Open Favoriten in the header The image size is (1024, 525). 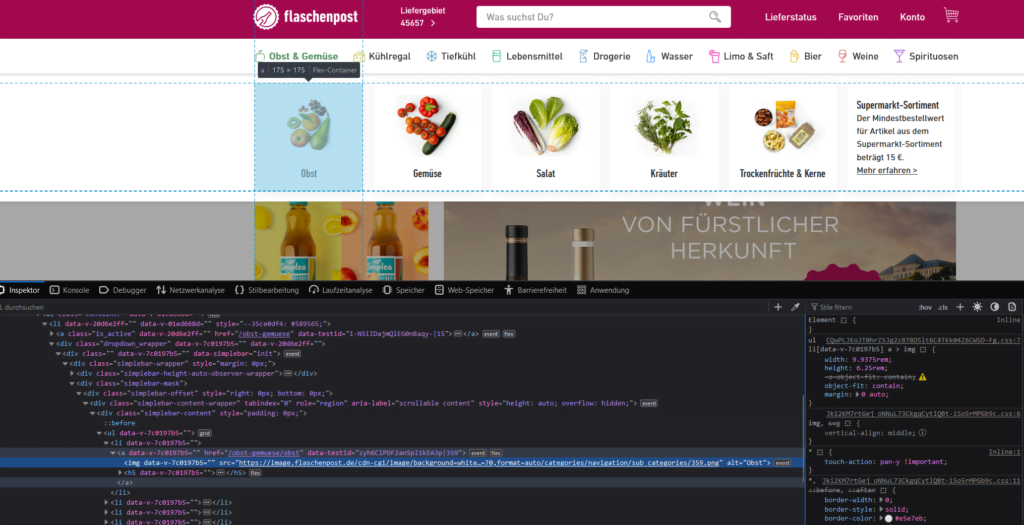(x=858, y=17)
